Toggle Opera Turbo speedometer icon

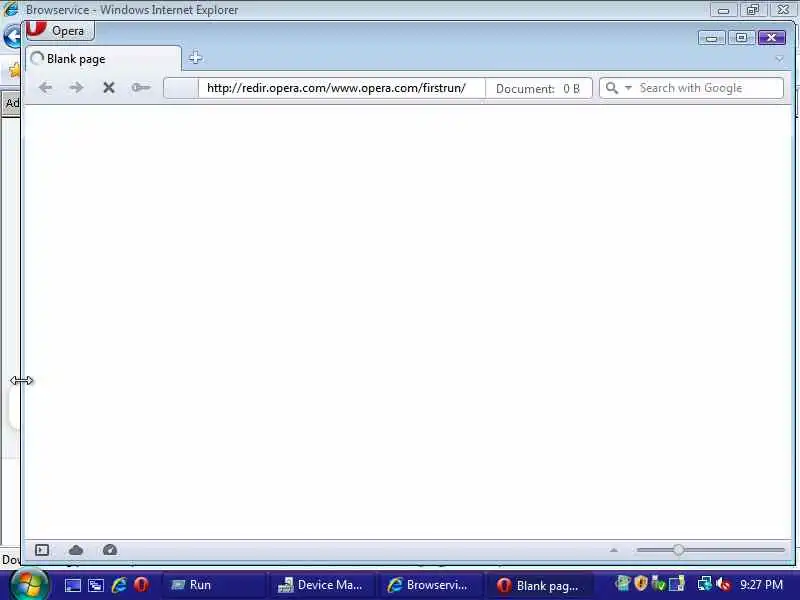click(x=110, y=550)
